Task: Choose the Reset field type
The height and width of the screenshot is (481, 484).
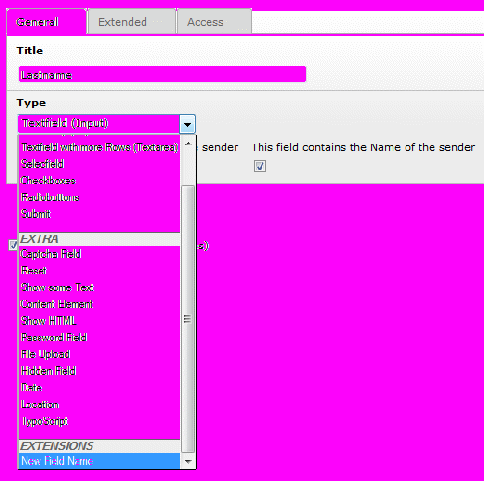Action: (x=99, y=271)
